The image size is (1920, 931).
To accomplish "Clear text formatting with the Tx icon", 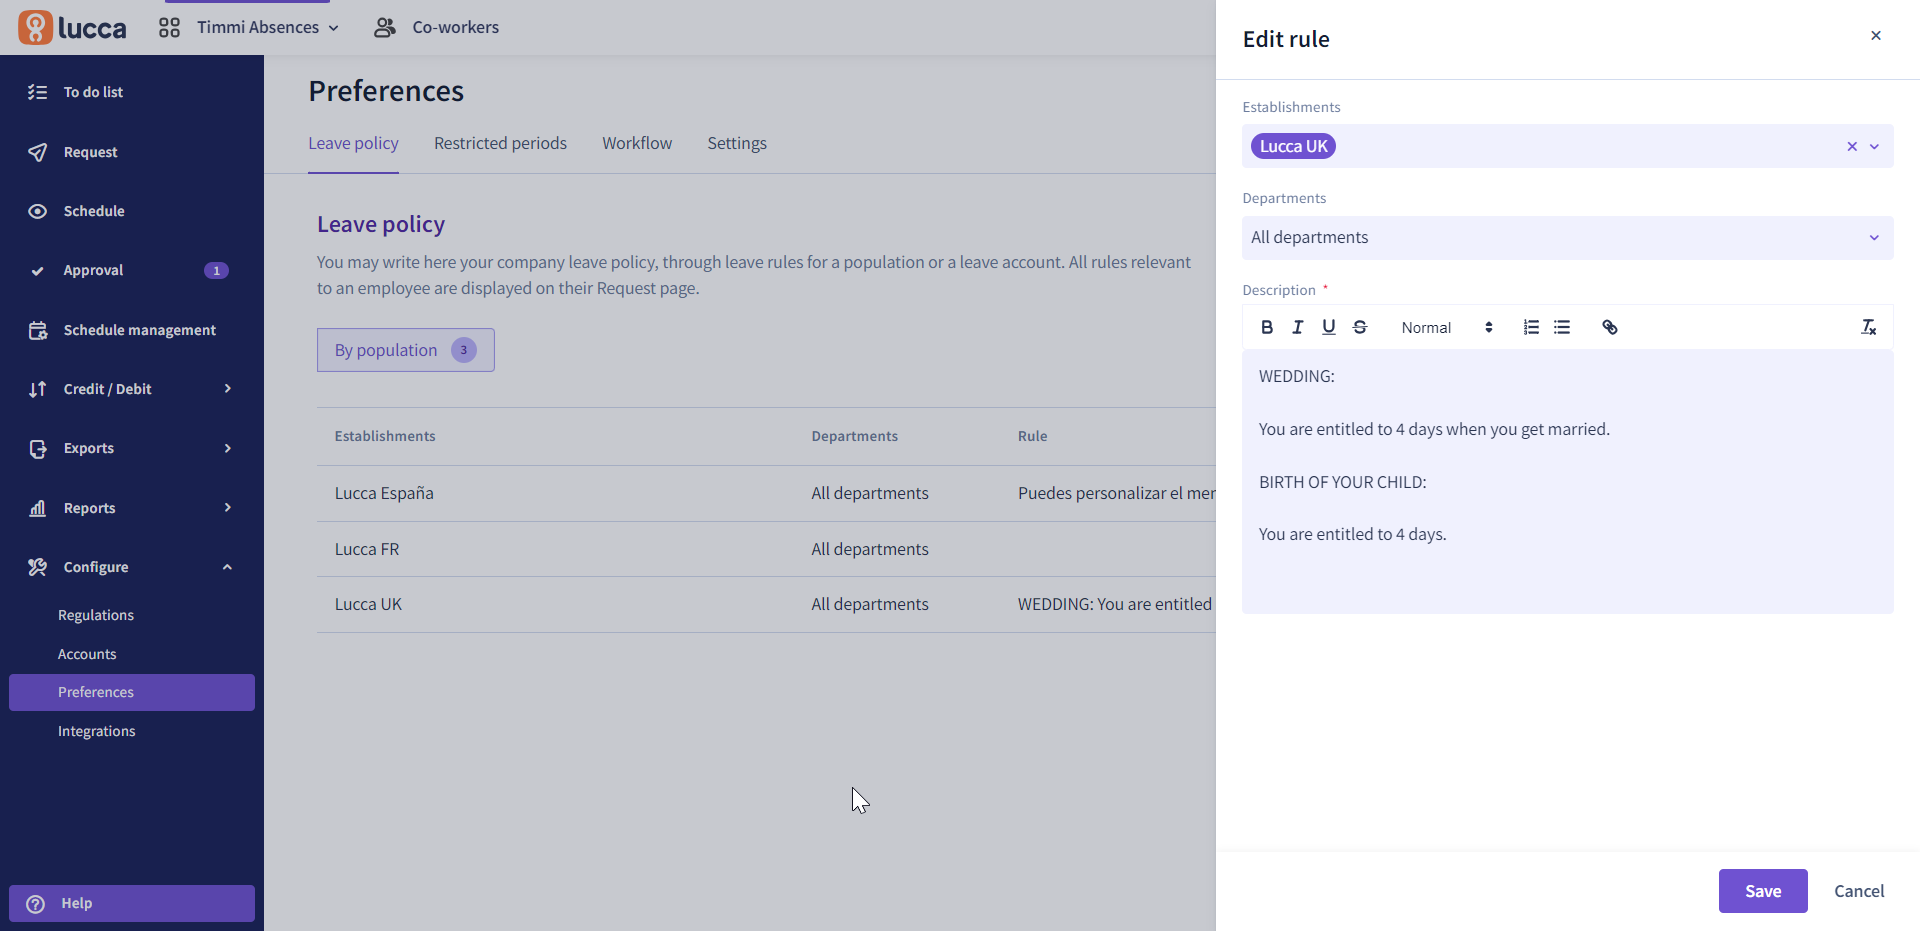I will (1868, 327).
